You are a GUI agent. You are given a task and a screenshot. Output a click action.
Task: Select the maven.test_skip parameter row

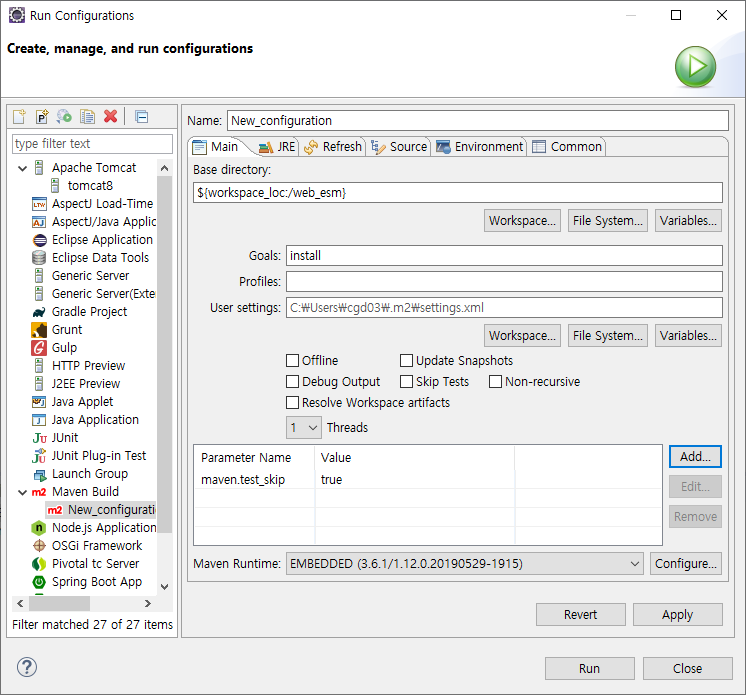[x=428, y=480]
